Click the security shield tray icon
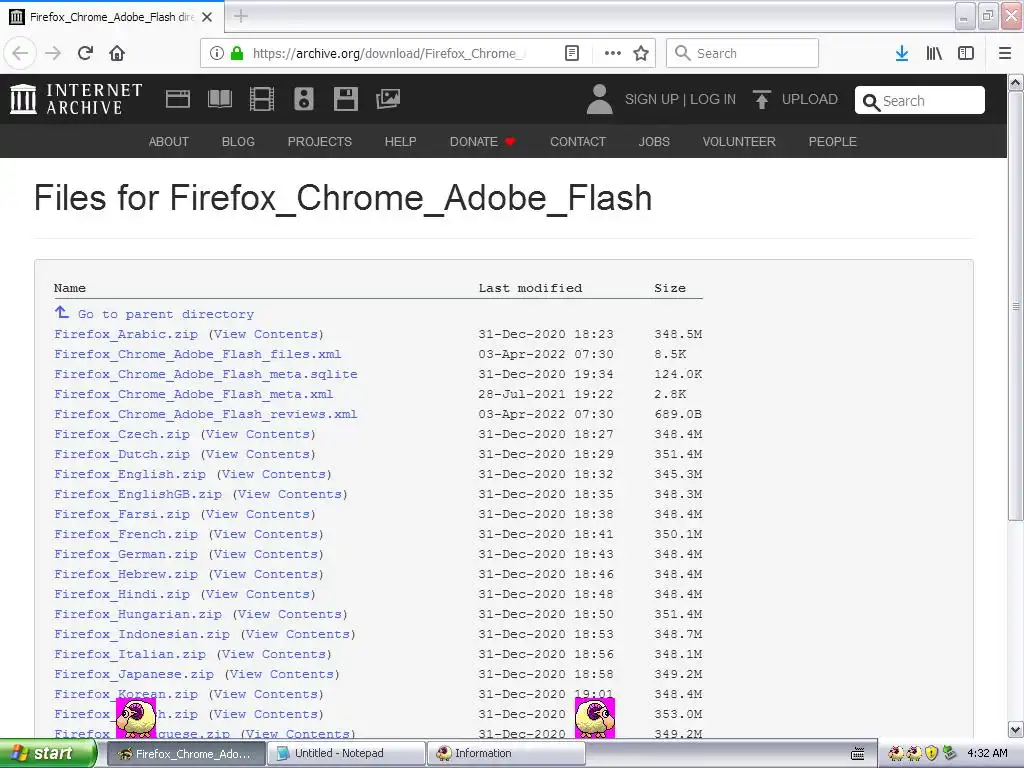The height and width of the screenshot is (768, 1024). pyautogui.click(x=932, y=754)
